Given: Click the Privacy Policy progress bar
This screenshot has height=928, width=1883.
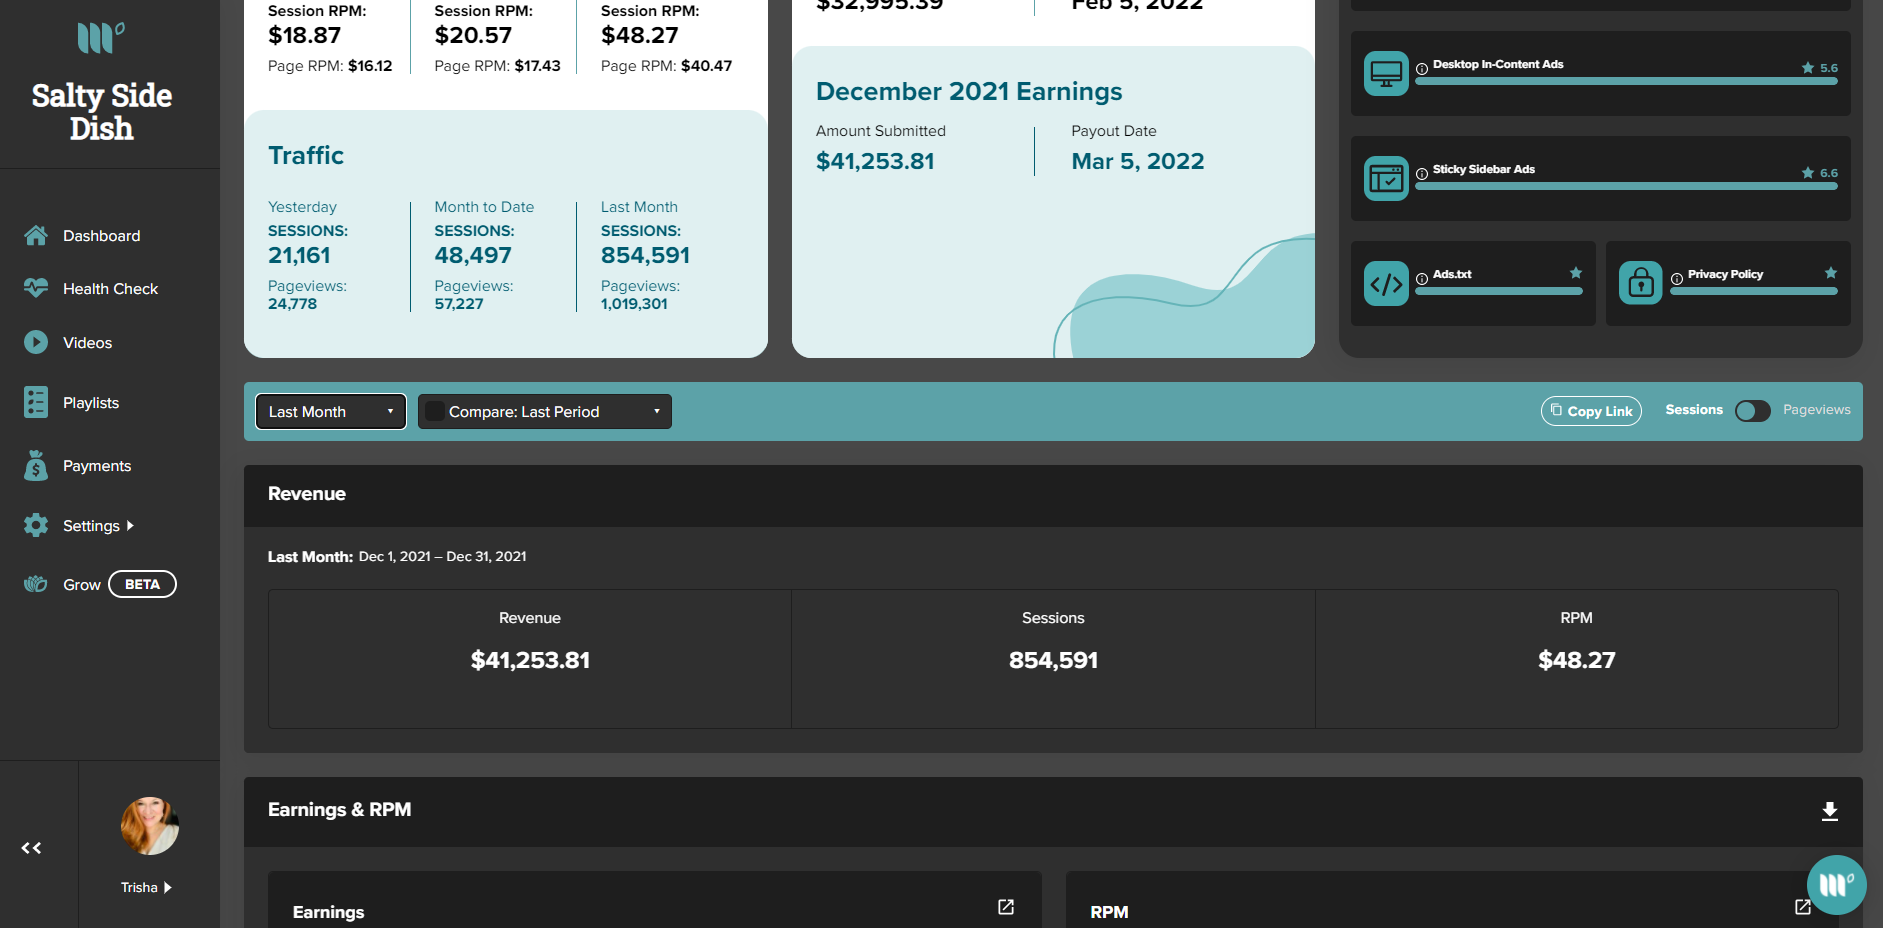Looking at the screenshot, I should pyautogui.click(x=1754, y=291).
